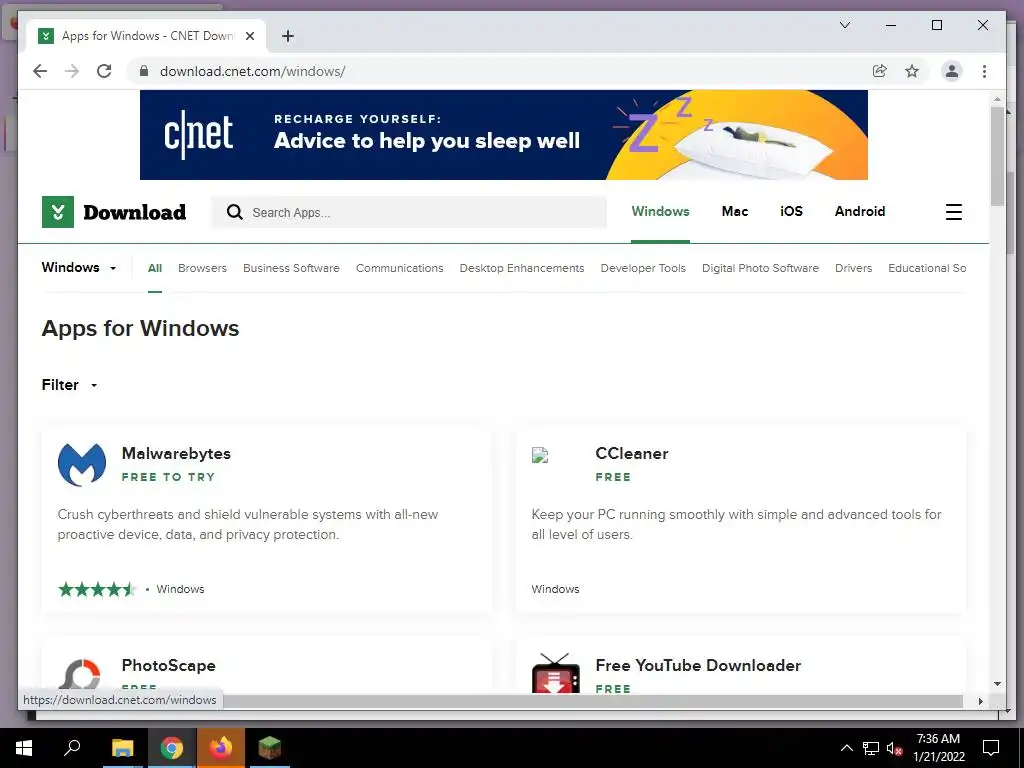Click the taskbar search icon
This screenshot has width=1024, height=768.
(72, 748)
